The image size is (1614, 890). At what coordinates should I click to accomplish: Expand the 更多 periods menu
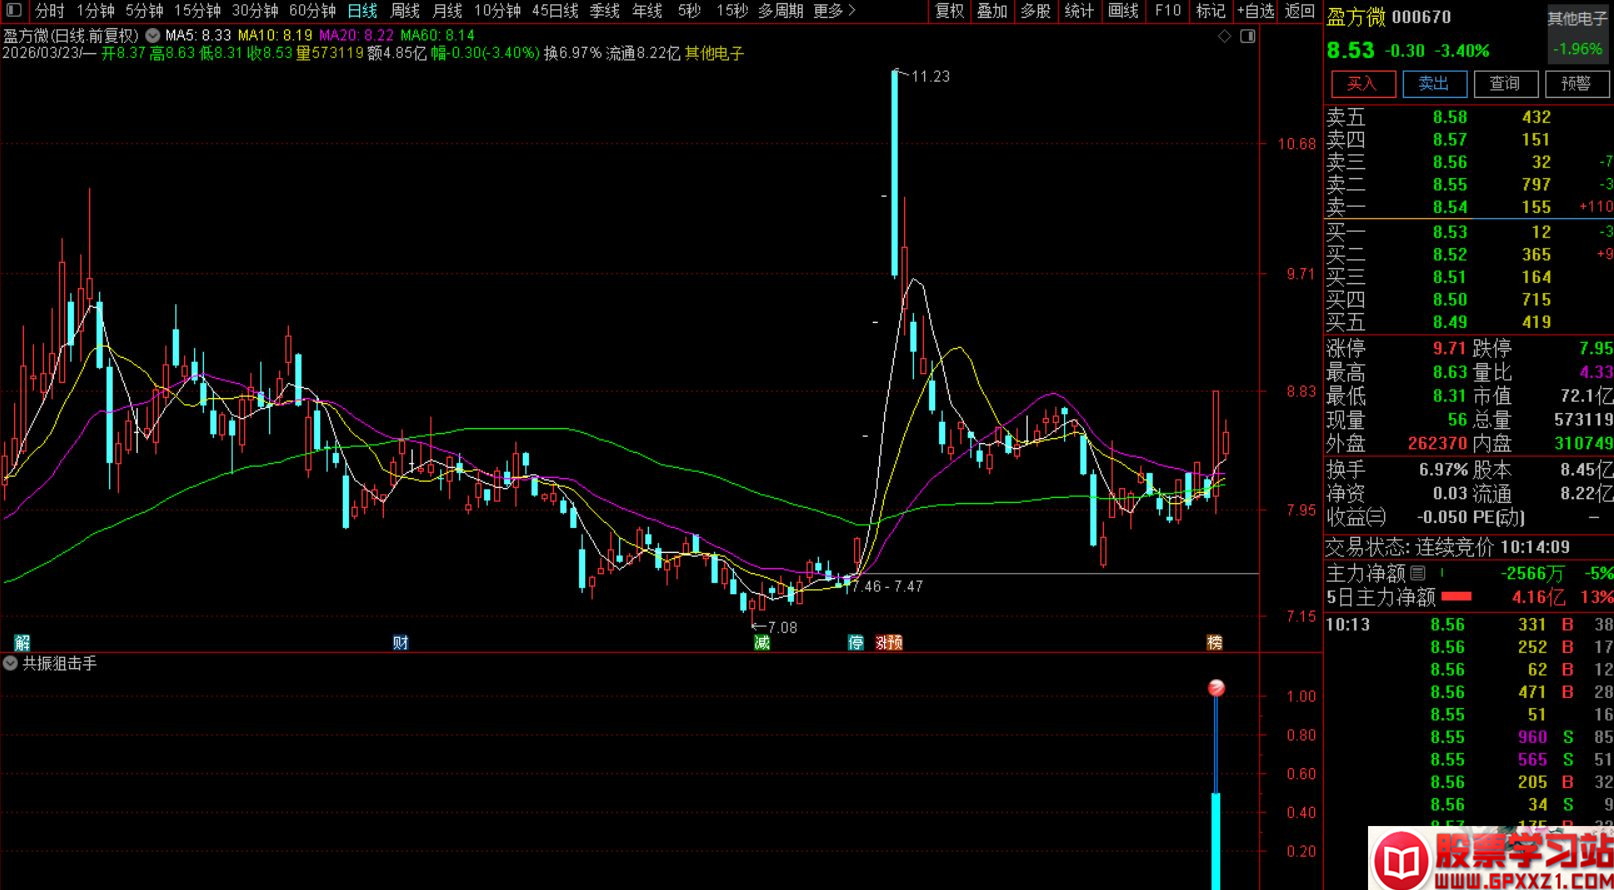pos(835,11)
